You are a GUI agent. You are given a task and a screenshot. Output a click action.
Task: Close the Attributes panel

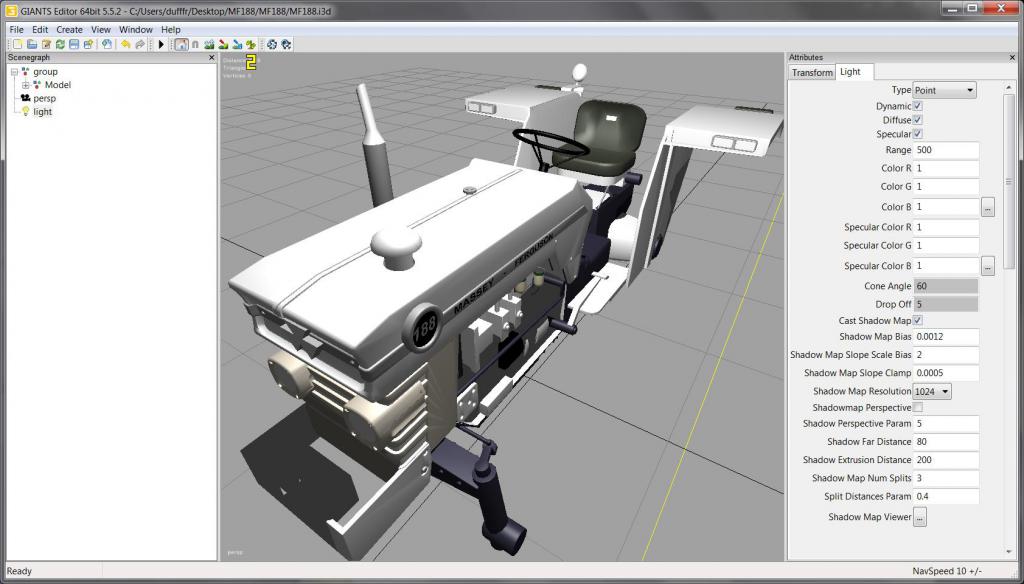(x=1012, y=57)
